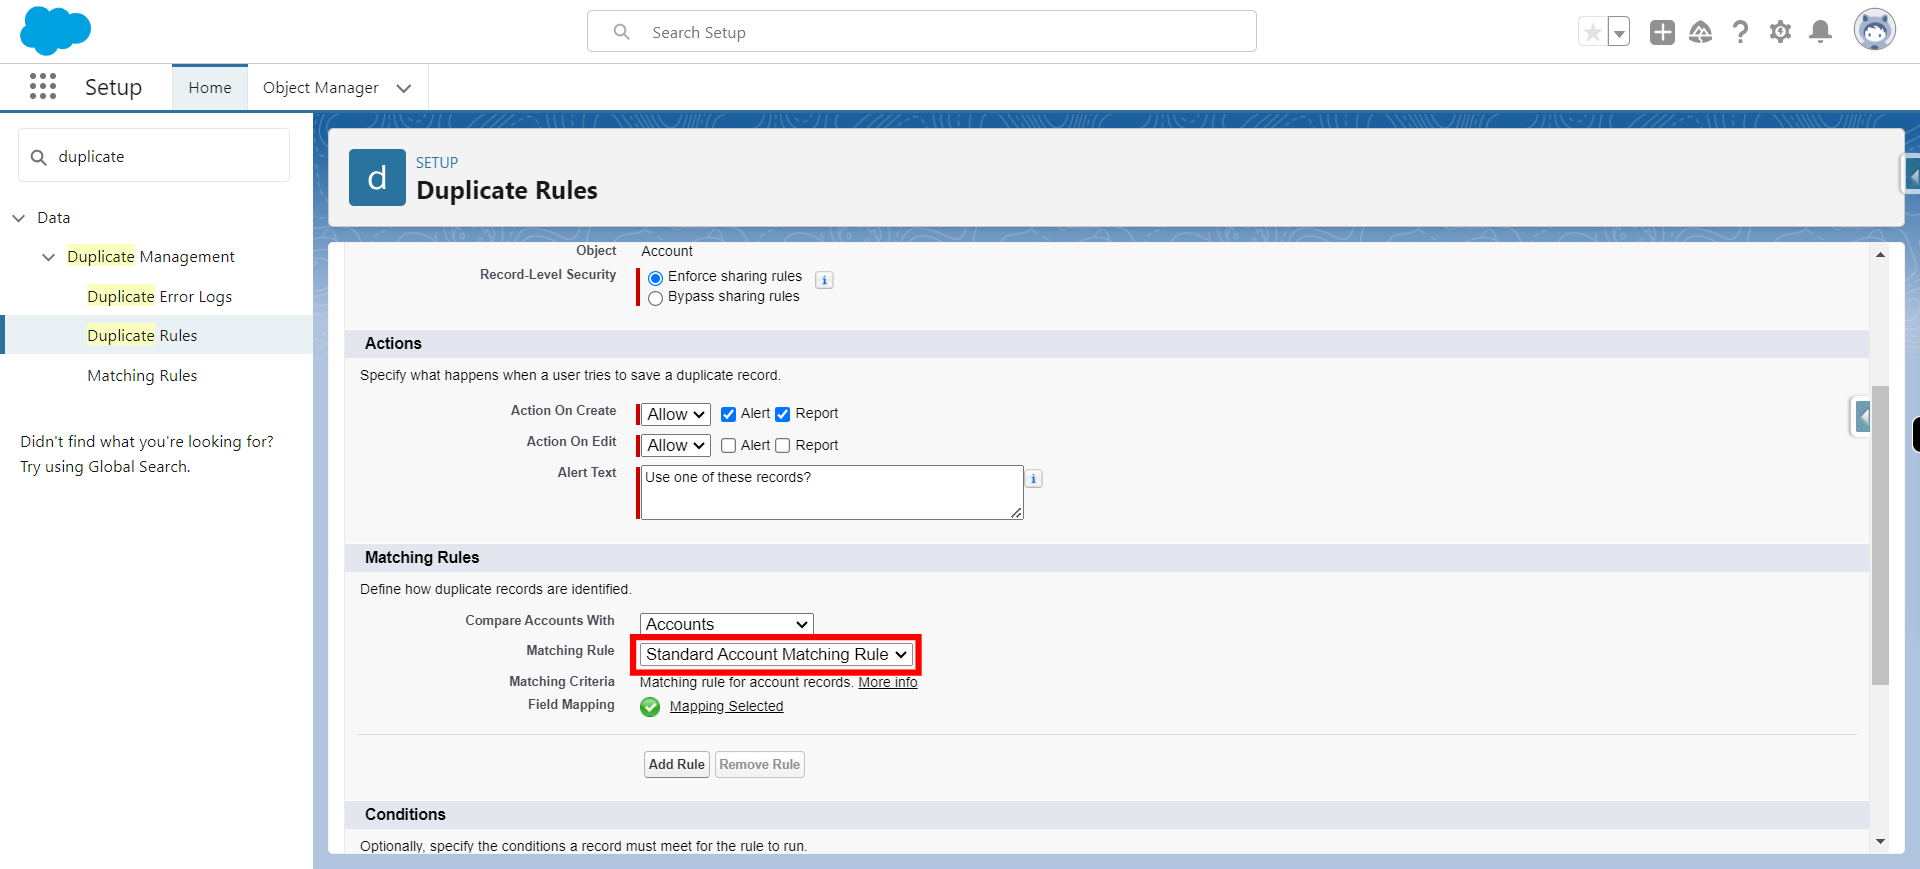Expand the right side panel handle at the header
The width and height of the screenshot is (1920, 869).
pos(1910,177)
